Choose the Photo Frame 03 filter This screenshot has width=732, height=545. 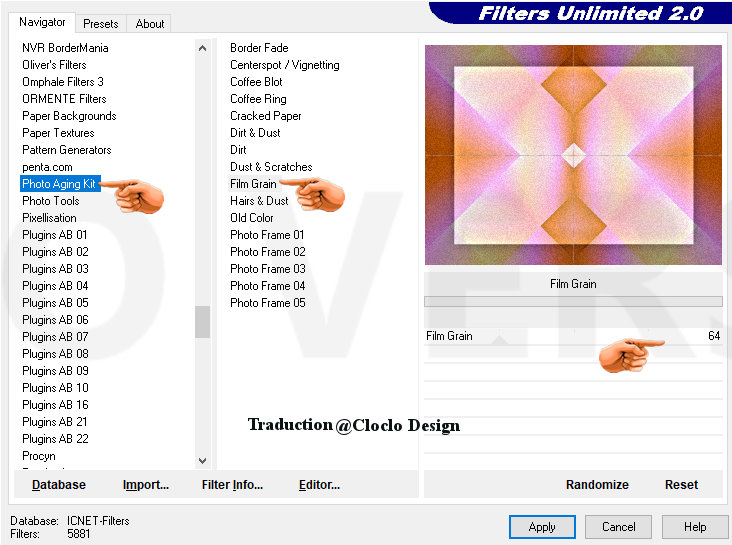click(x=267, y=269)
